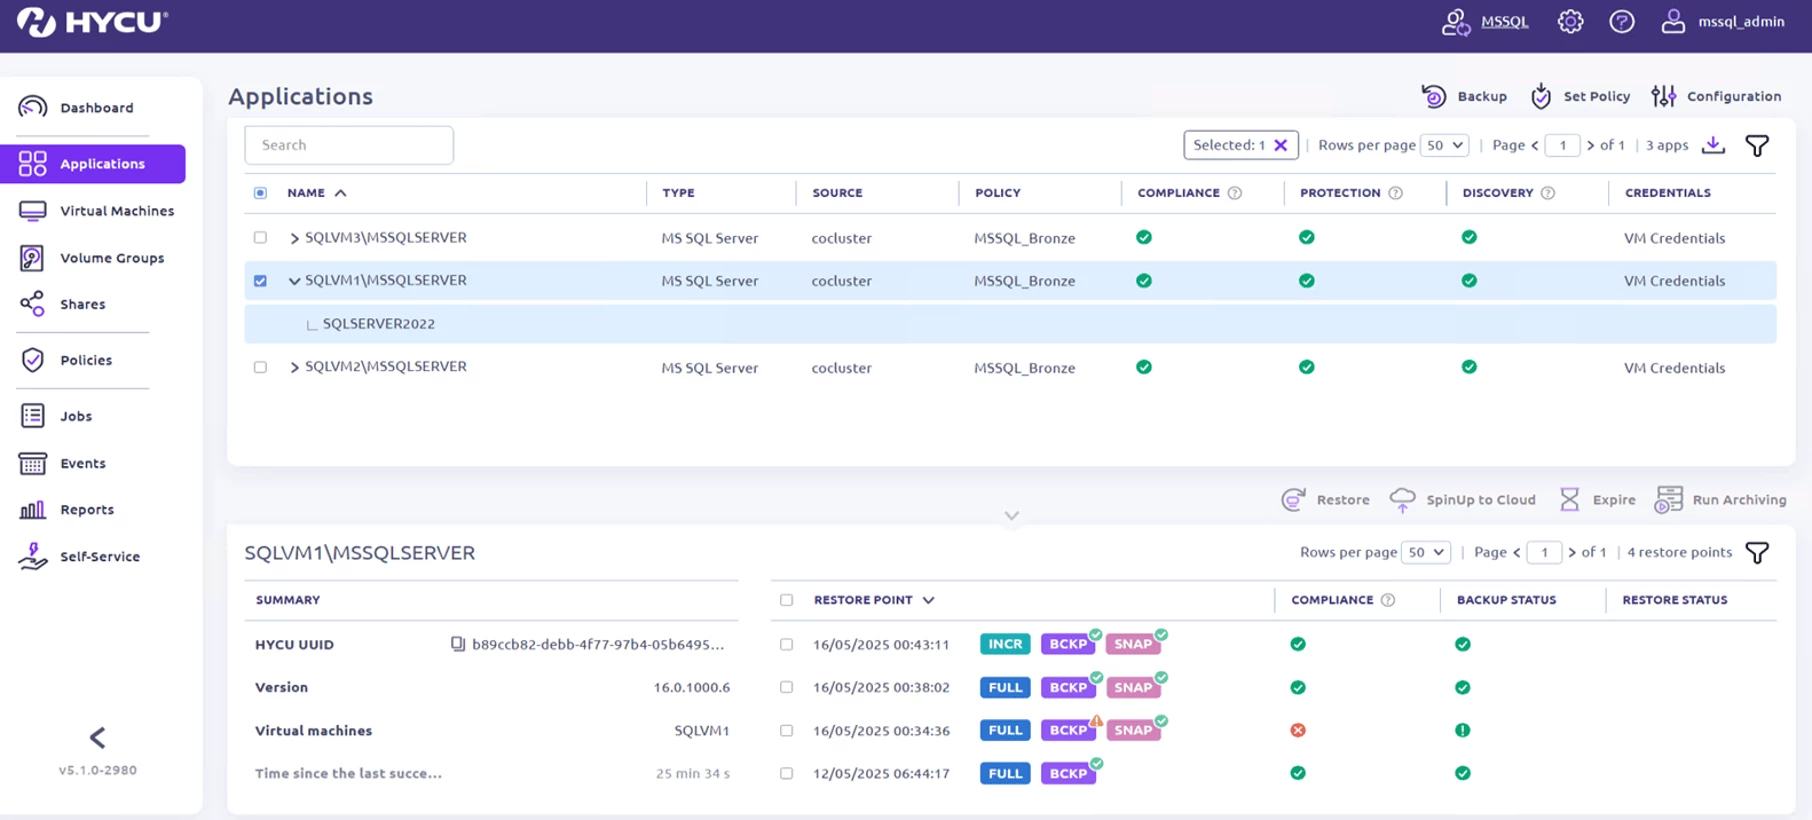Click Protection column info icon
This screenshot has height=820, width=1812.
[1395, 193]
